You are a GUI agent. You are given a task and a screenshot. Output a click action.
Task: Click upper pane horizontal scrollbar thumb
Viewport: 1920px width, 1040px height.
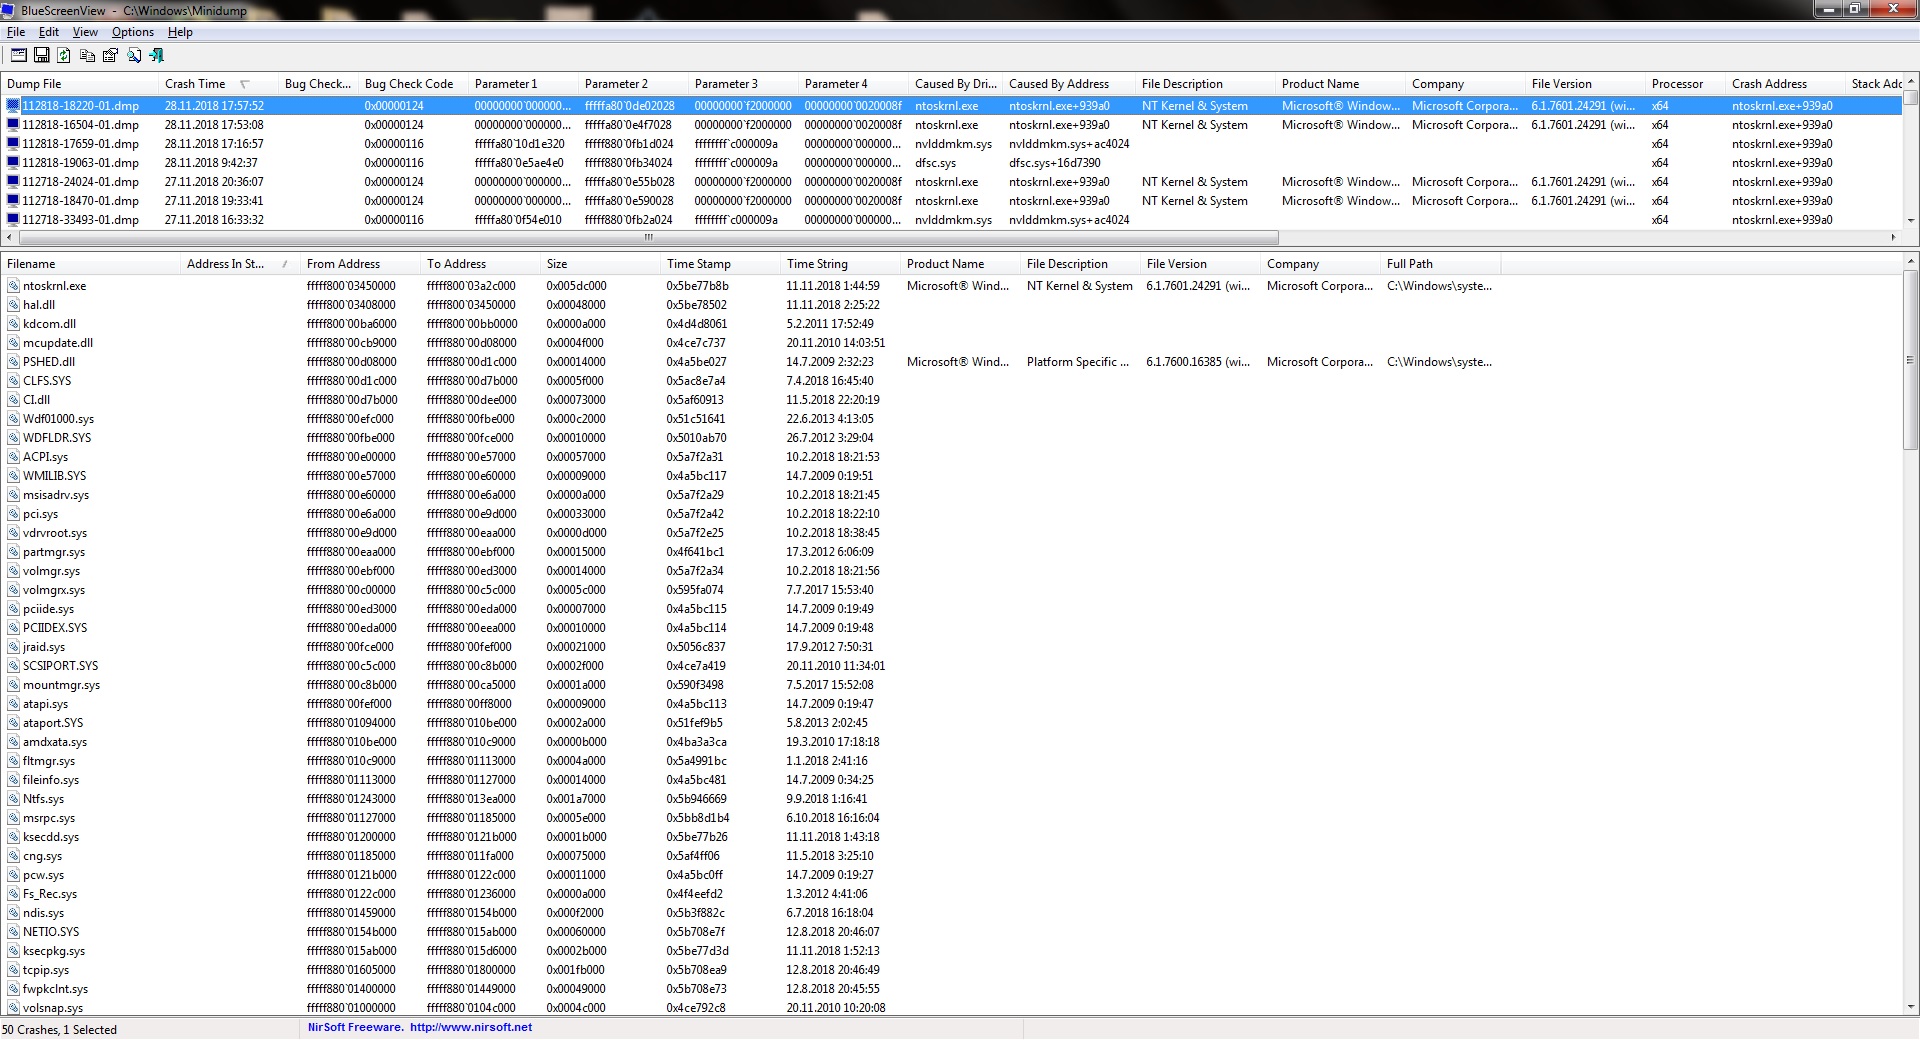click(648, 238)
